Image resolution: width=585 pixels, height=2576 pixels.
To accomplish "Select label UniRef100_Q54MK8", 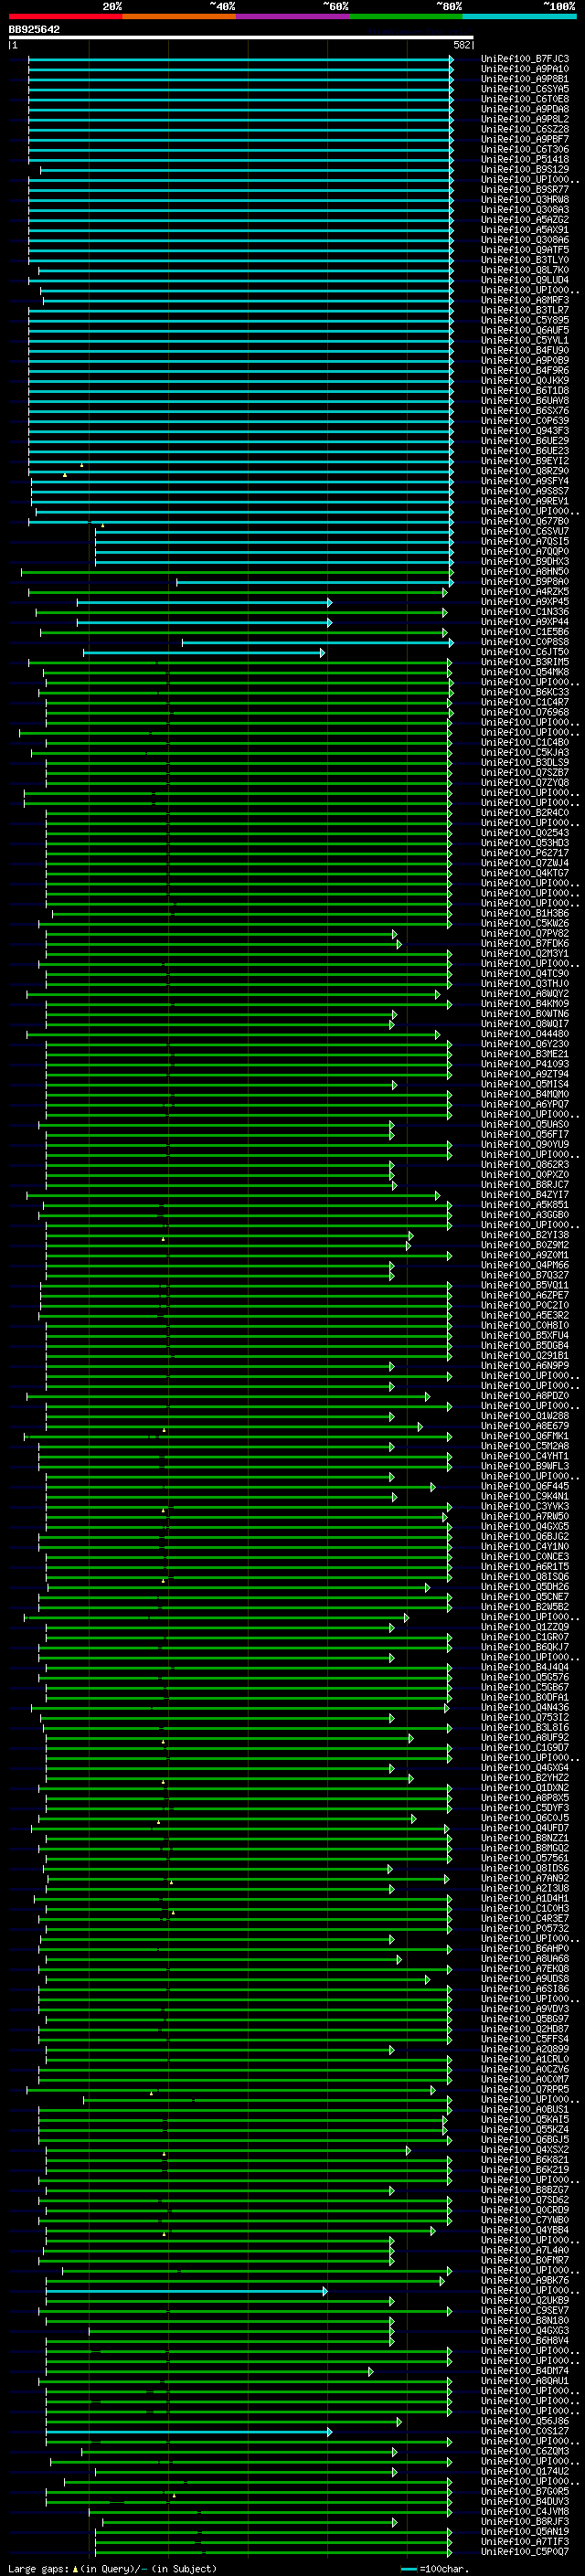I will (x=525, y=672).
